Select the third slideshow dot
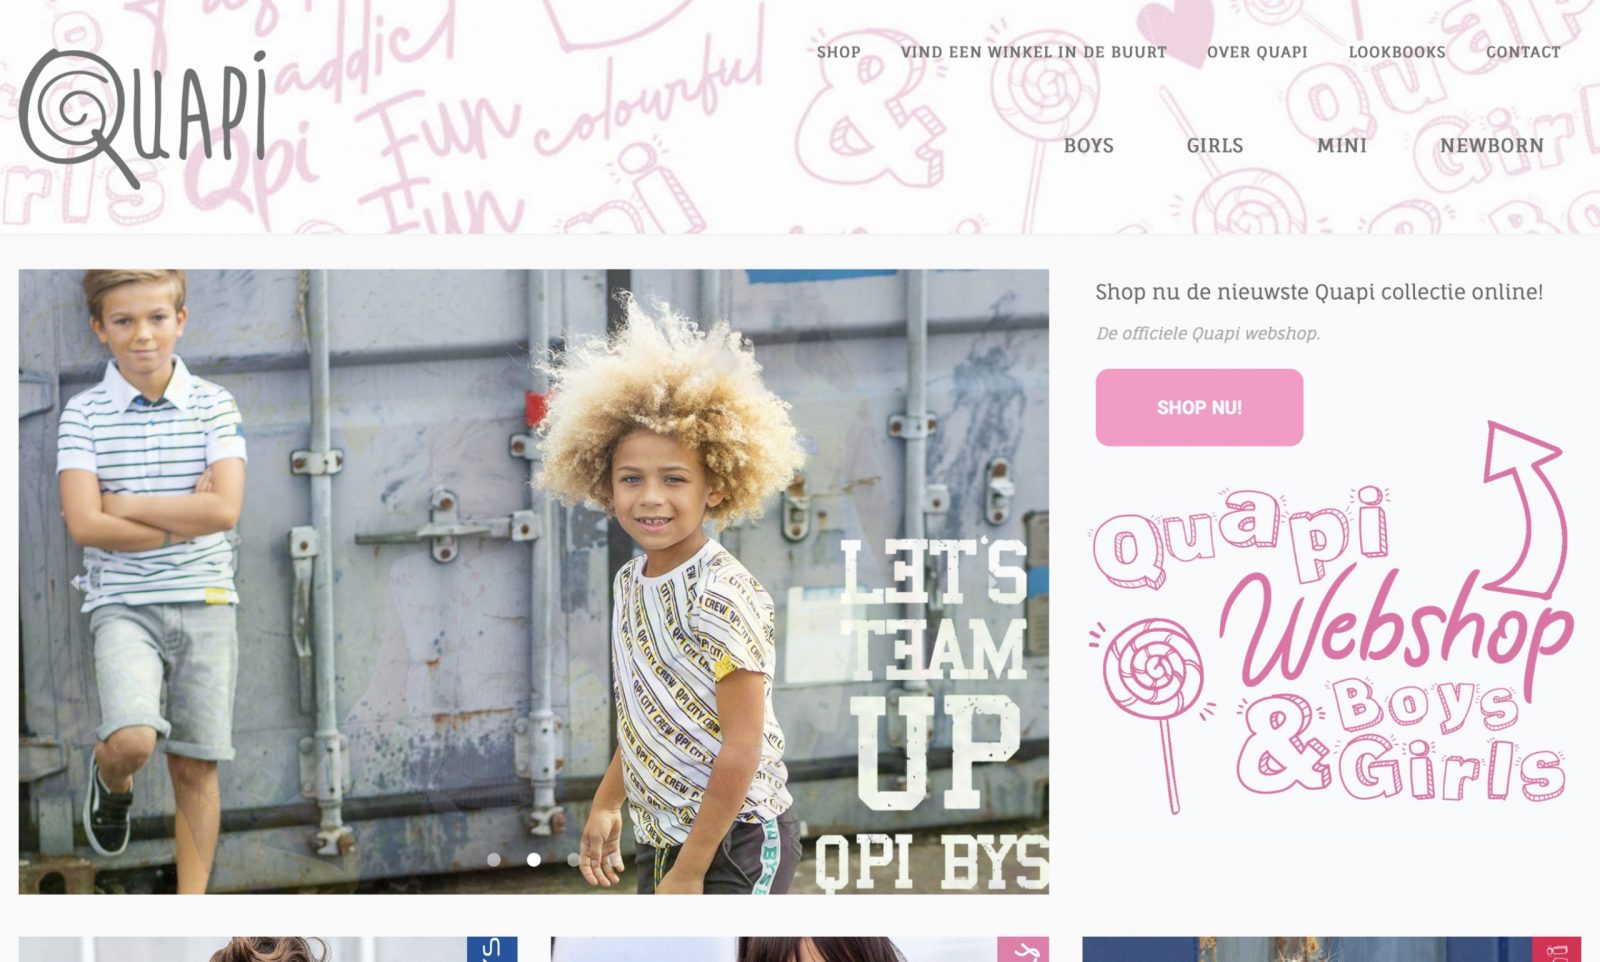Screen dimensions: 1600x962 pos(573,859)
